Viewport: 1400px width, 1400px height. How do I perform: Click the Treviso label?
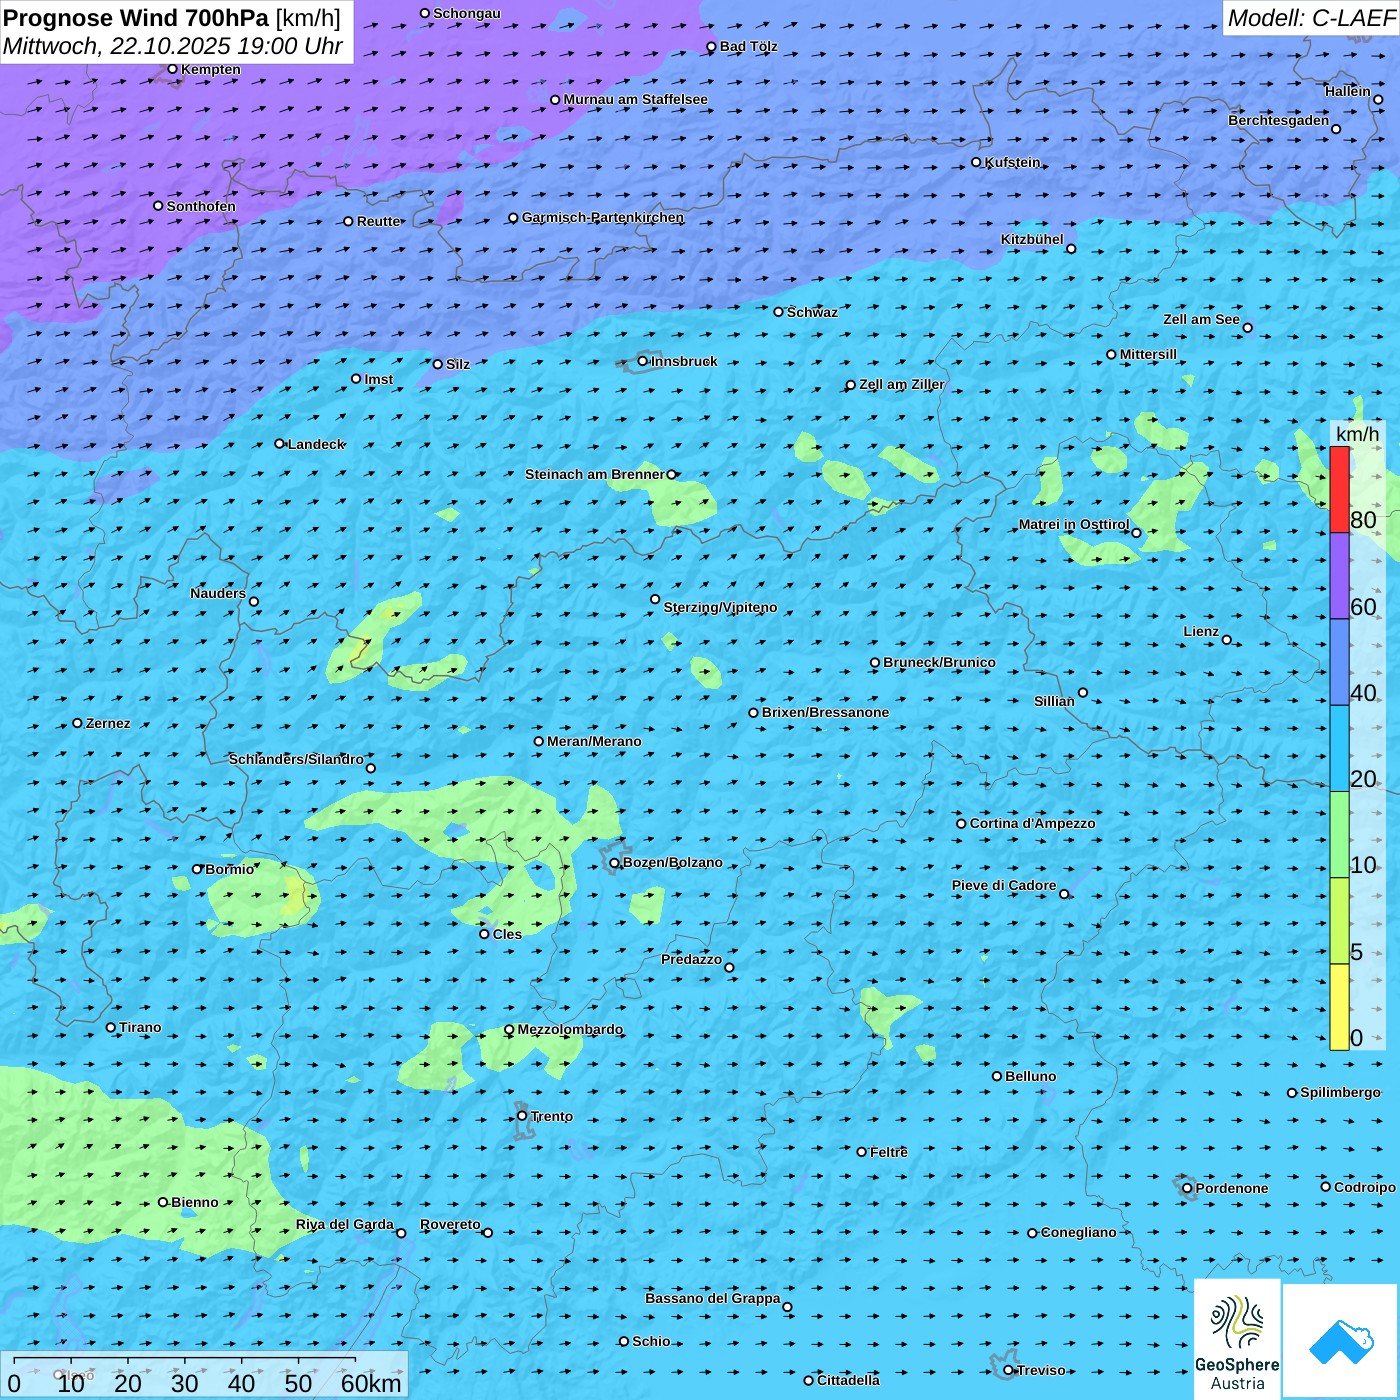coord(1040,1370)
